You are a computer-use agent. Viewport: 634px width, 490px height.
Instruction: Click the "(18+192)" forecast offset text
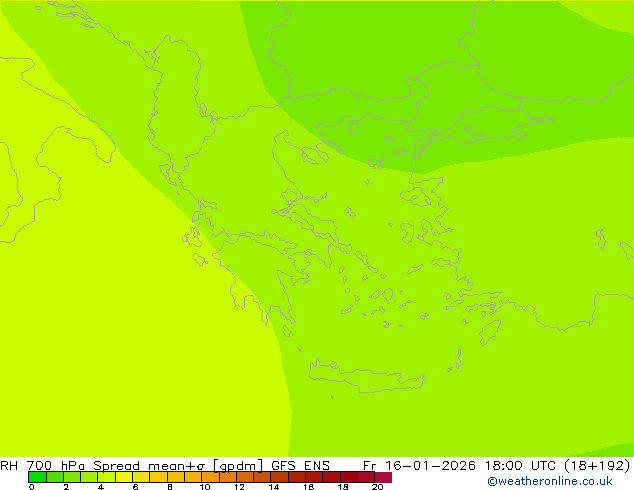pyautogui.click(x=597, y=466)
